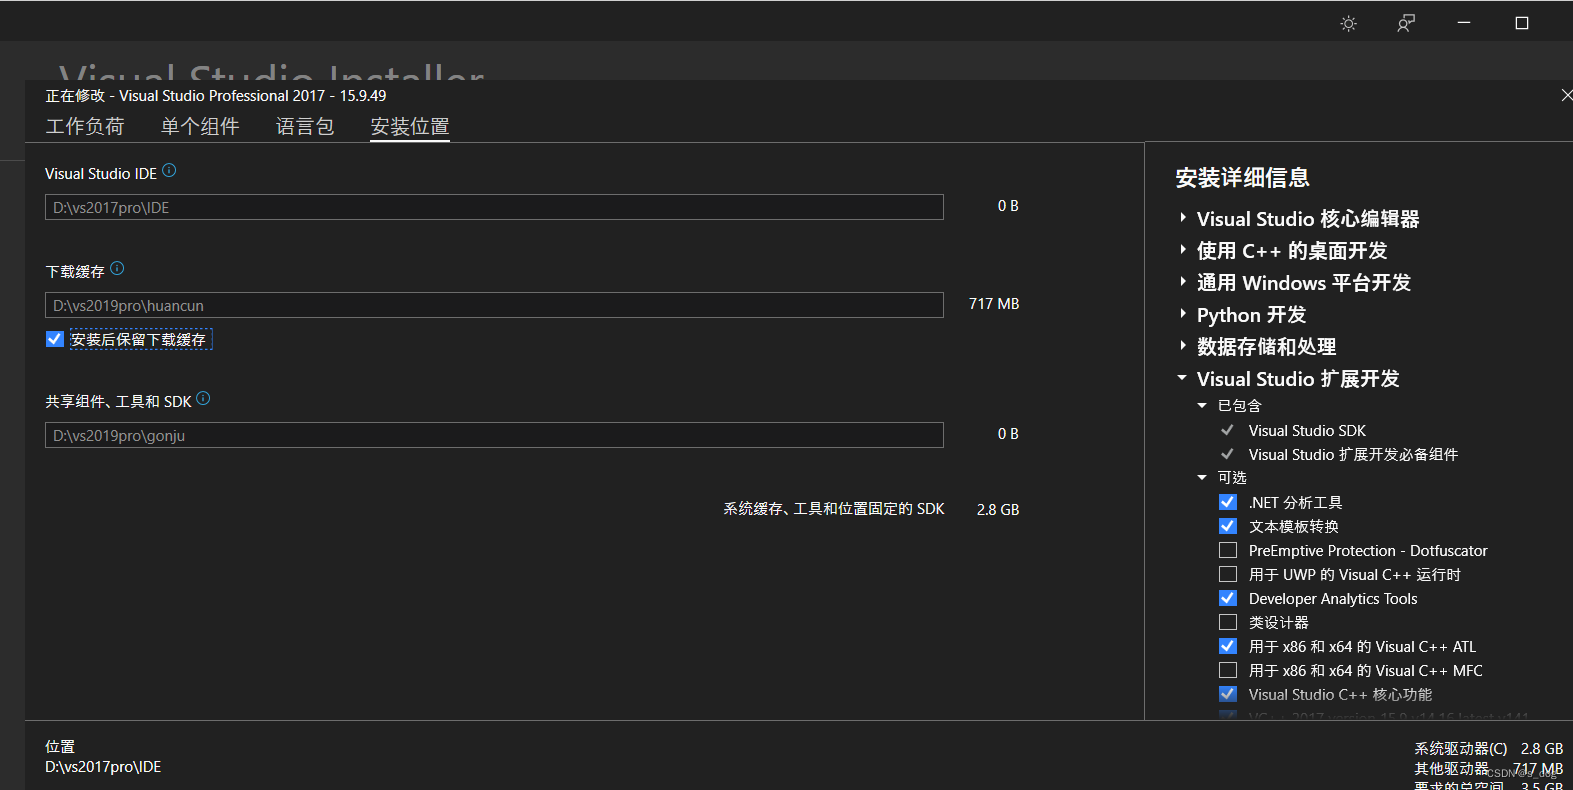
Task: Enable 用于 x86 和 x64 的 Visual C++ MFC
Action: pyautogui.click(x=1228, y=670)
